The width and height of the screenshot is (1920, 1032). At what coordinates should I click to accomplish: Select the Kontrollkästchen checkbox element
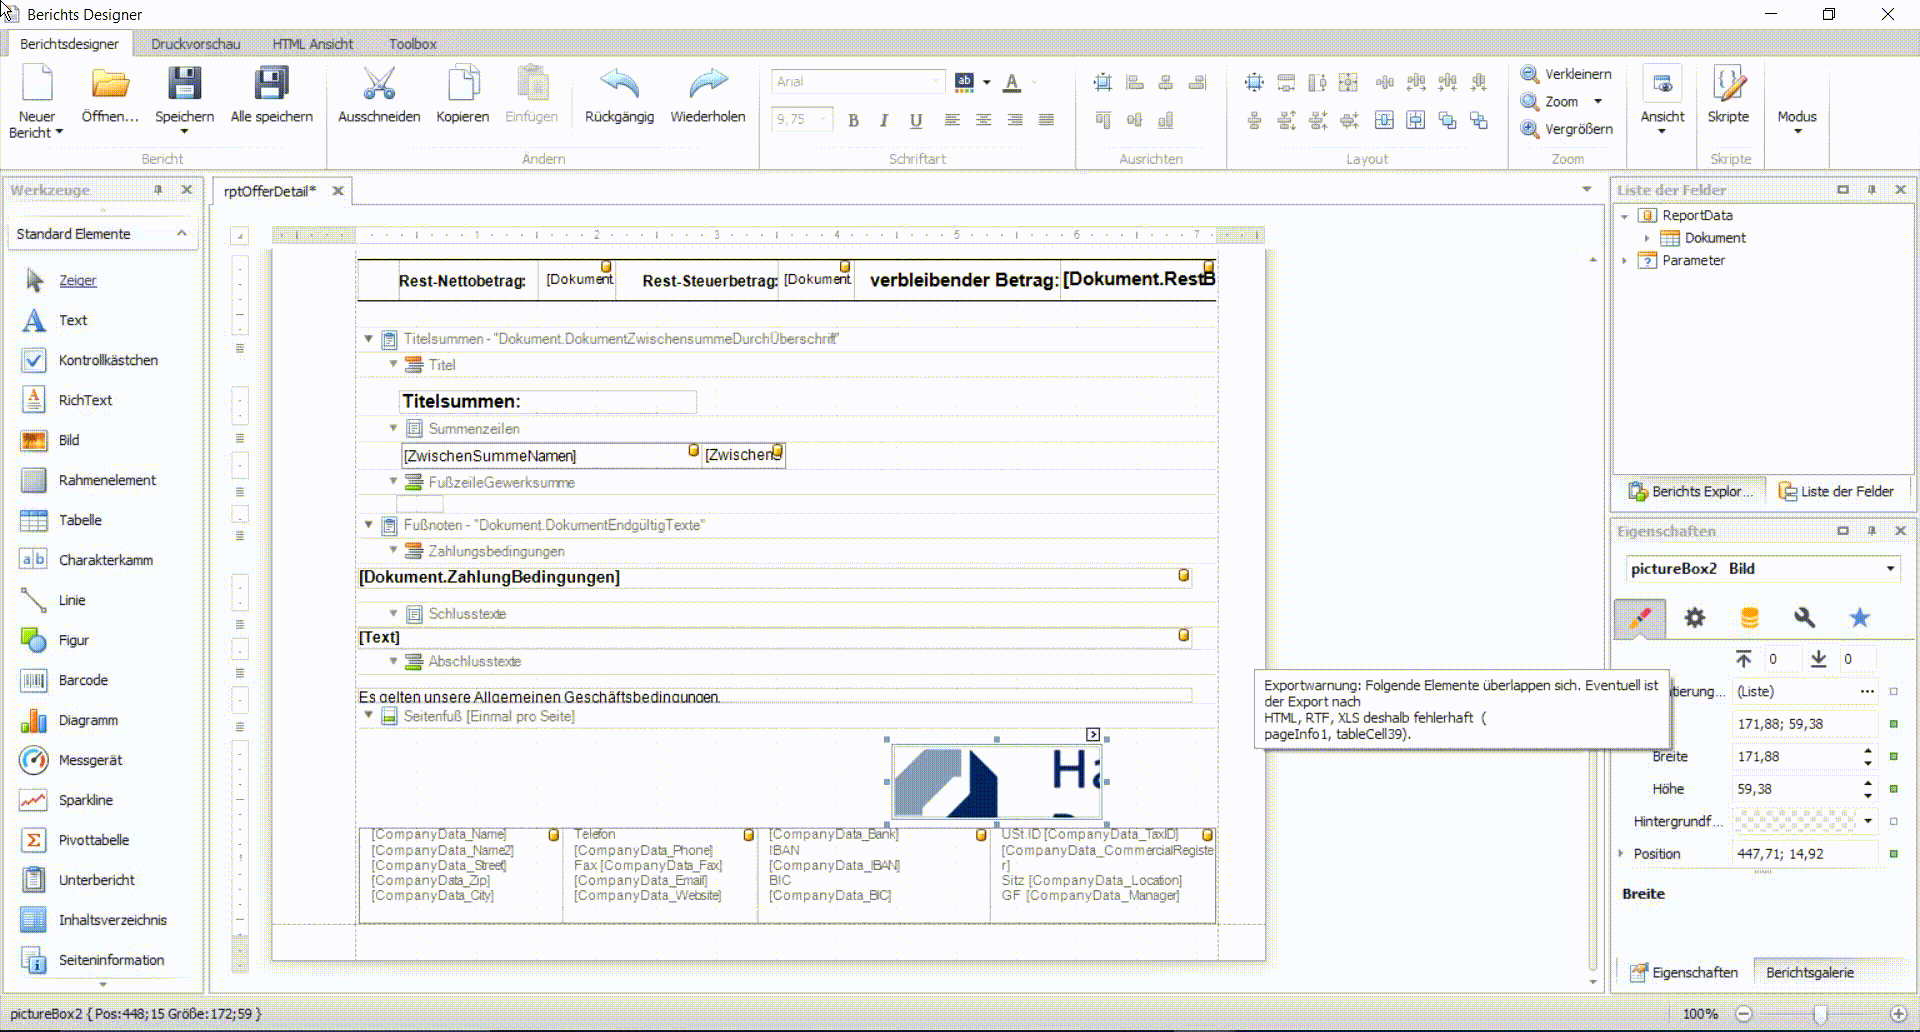pos(107,360)
